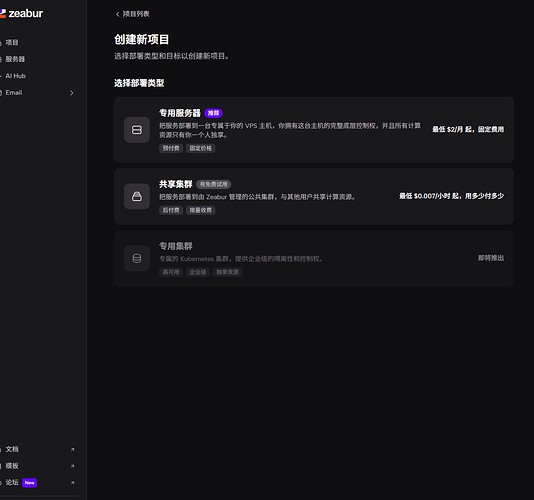
Task: Select the 专用服务器 server icon
Action: coord(137,130)
